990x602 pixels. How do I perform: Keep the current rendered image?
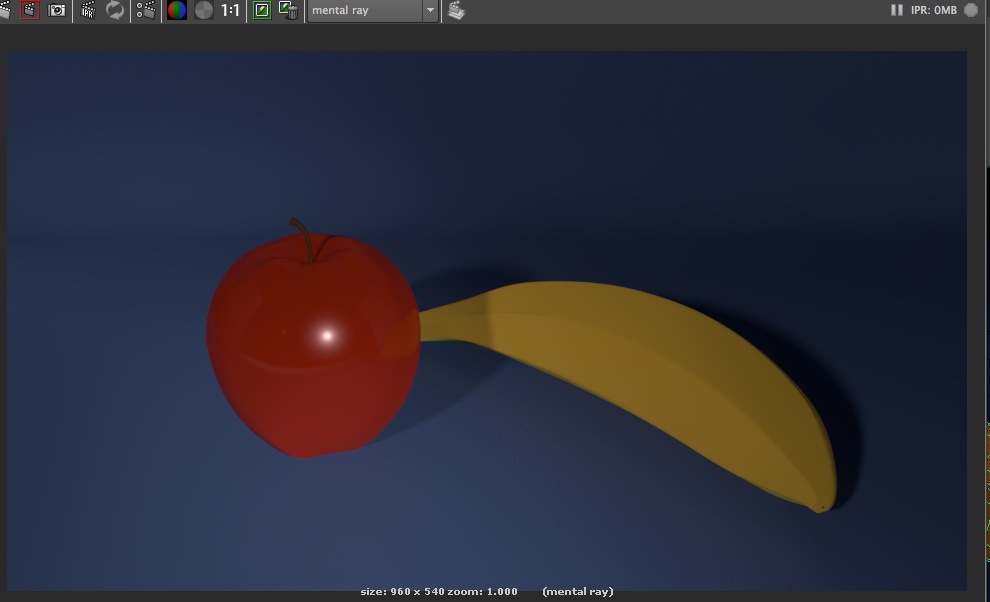tap(262, 10)
